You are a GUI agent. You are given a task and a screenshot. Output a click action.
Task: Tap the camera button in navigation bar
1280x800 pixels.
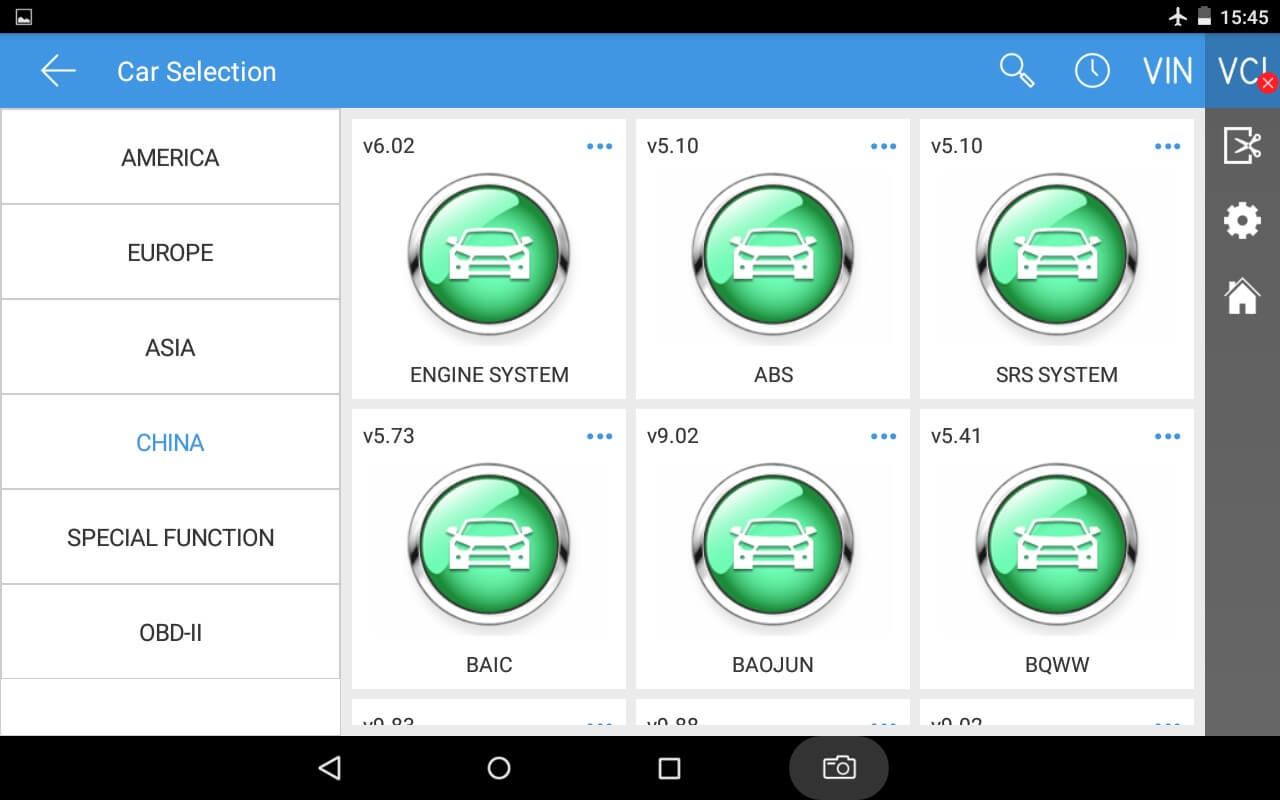838,767
